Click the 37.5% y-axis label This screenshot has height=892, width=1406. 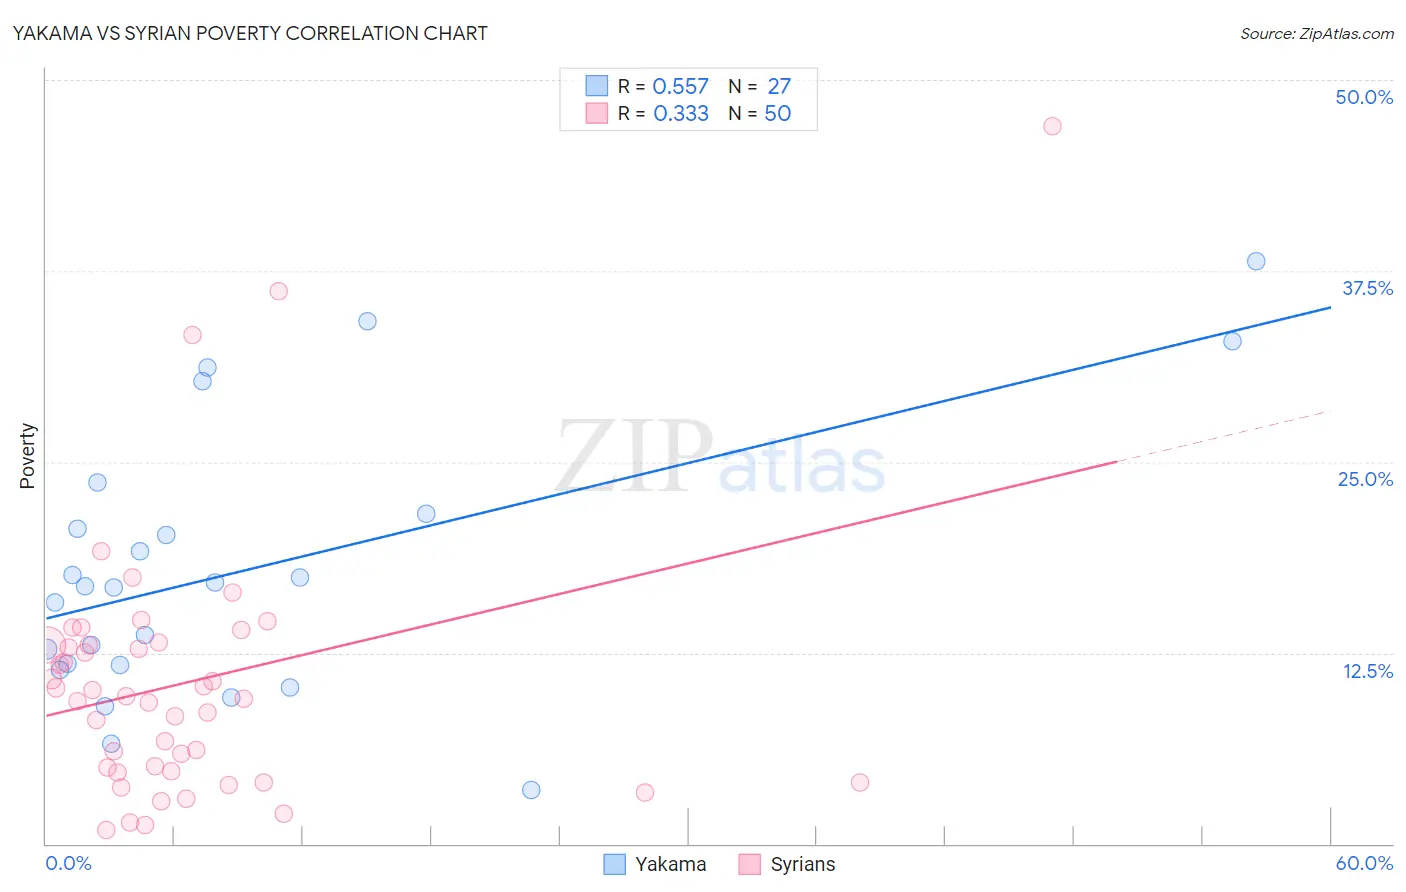[1367, 288]
